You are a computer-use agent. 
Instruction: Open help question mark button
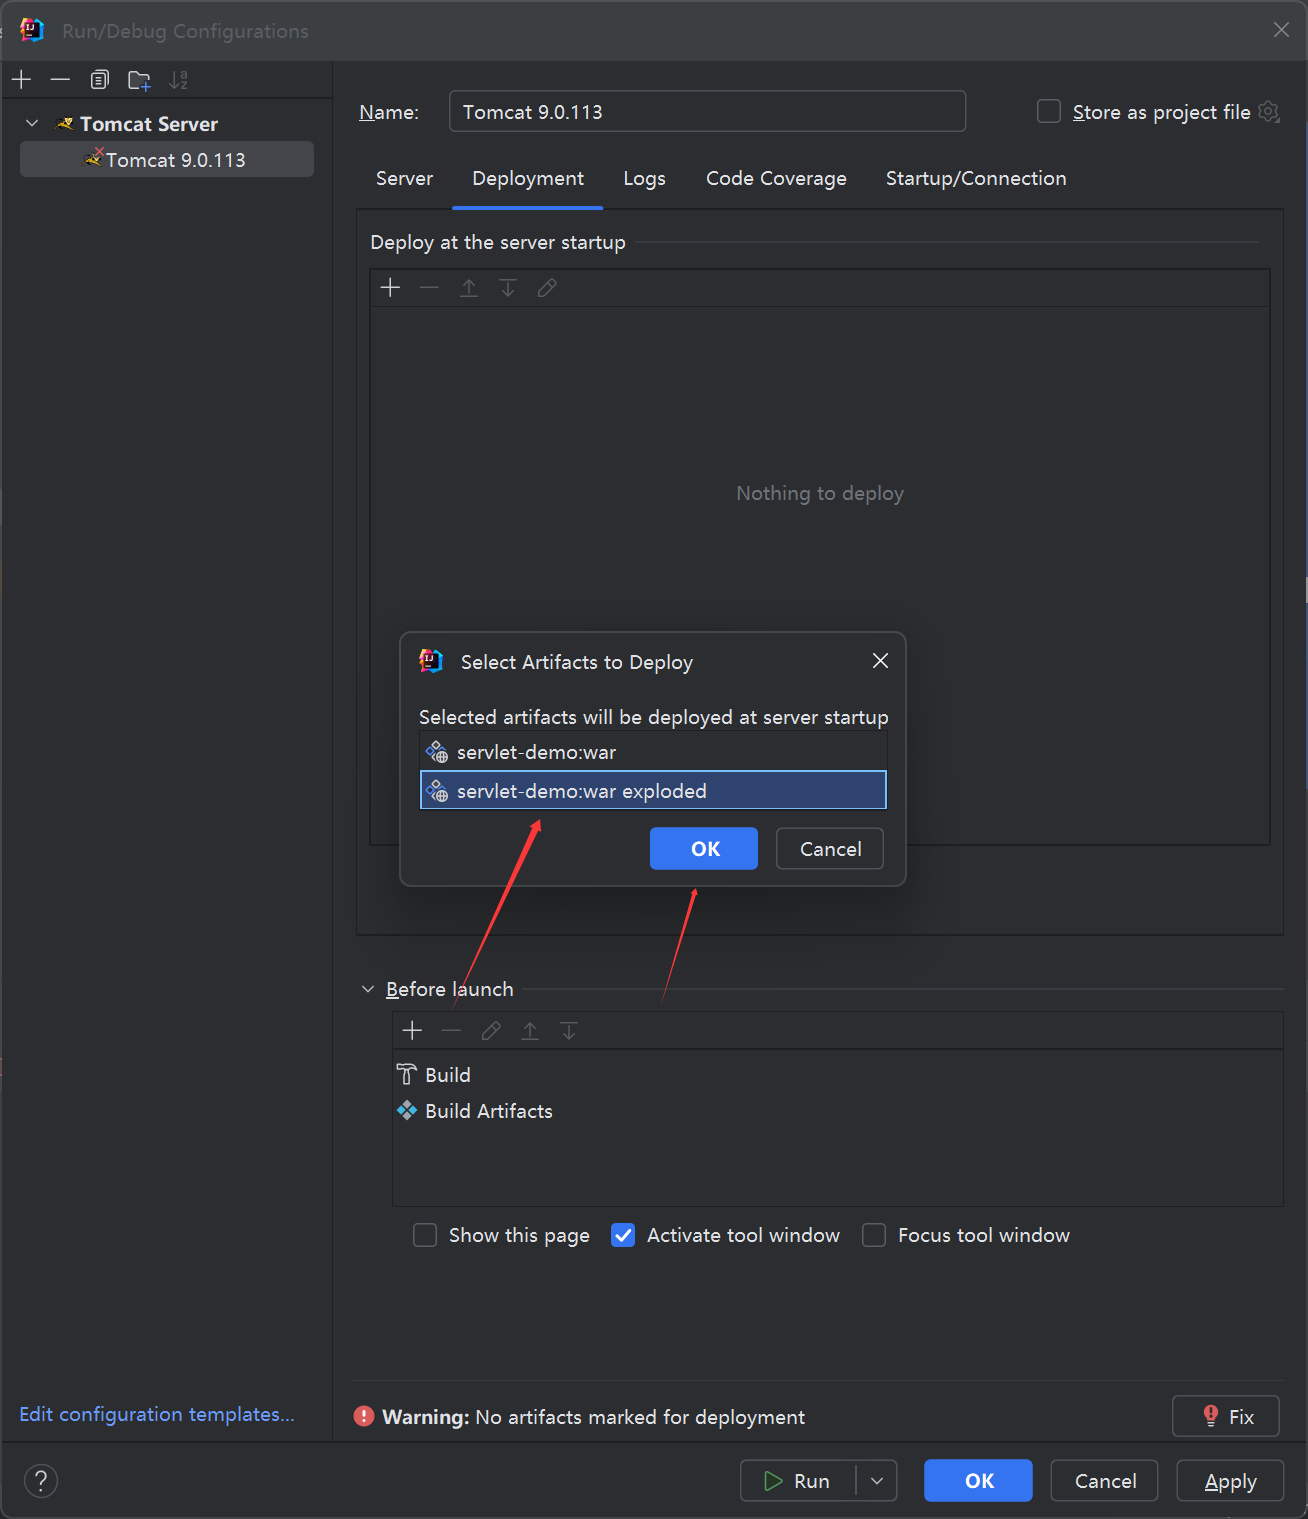click(x=41, y=1481)
